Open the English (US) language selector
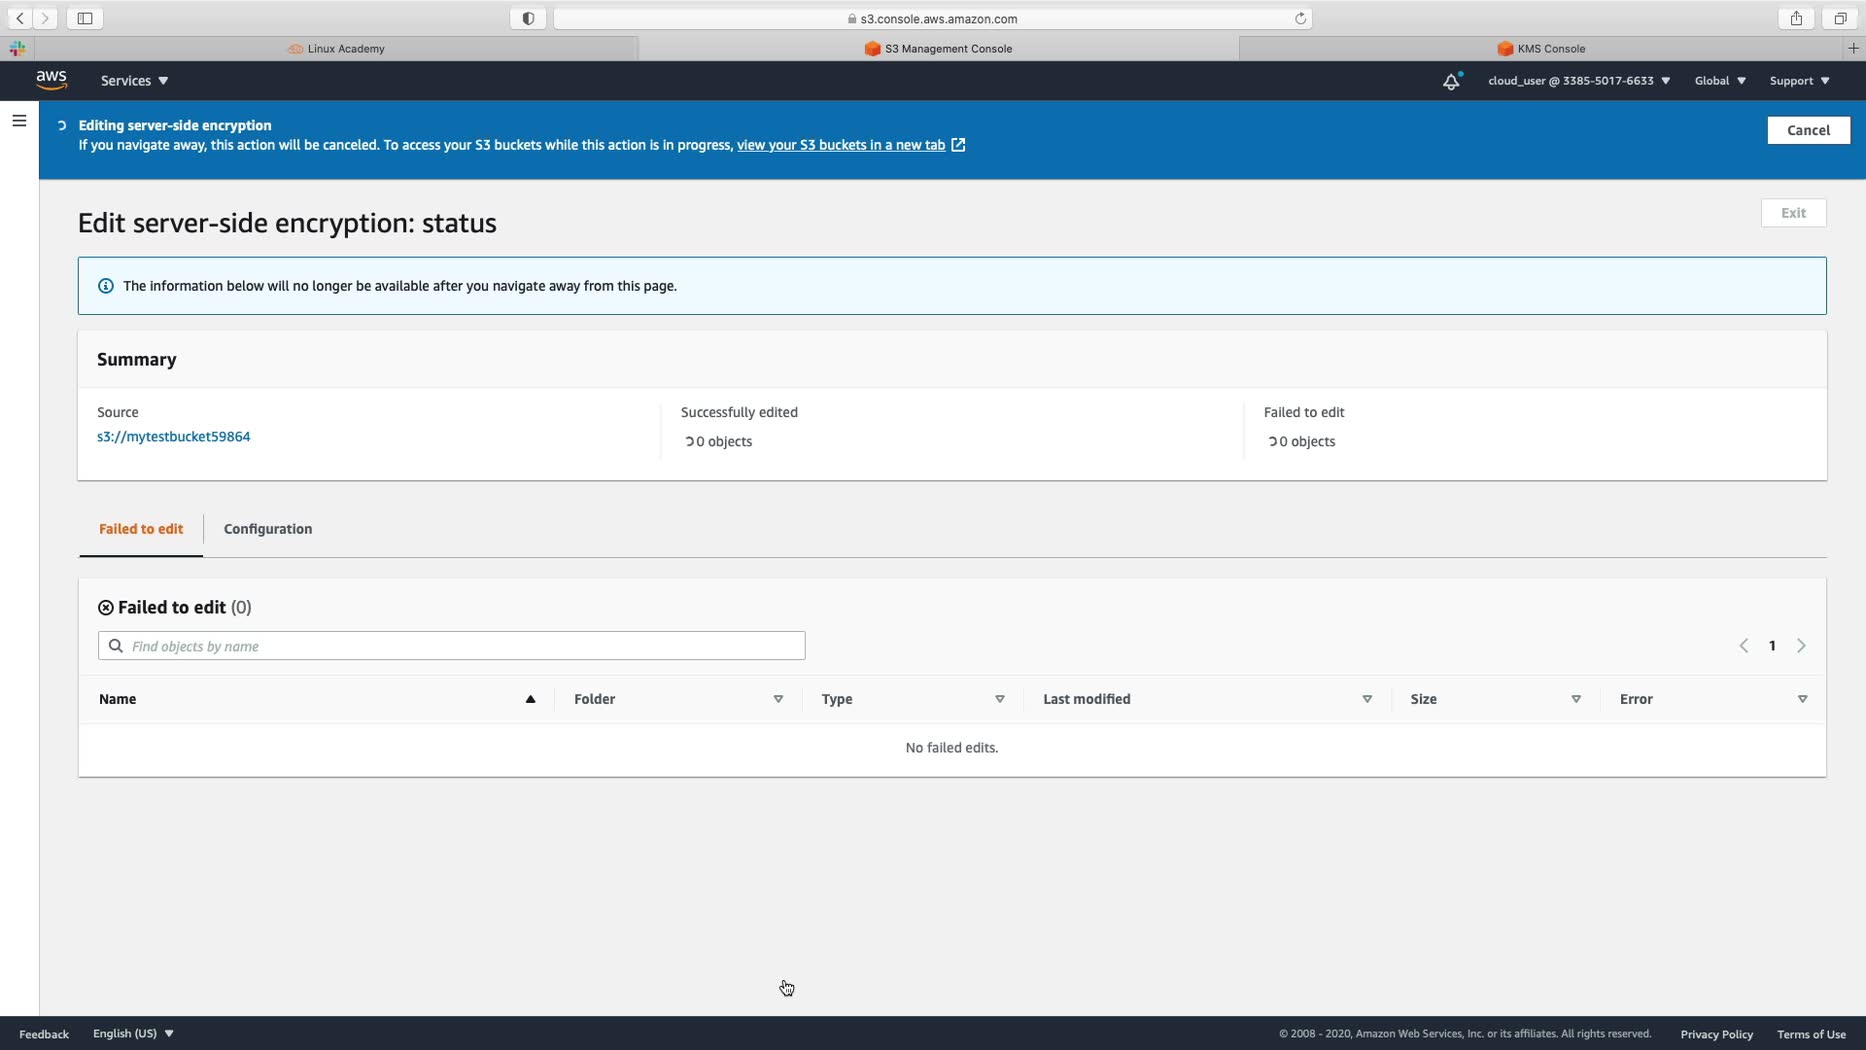The width and height of the screenshot is (1866, 1050). [x=133, y=1034]
